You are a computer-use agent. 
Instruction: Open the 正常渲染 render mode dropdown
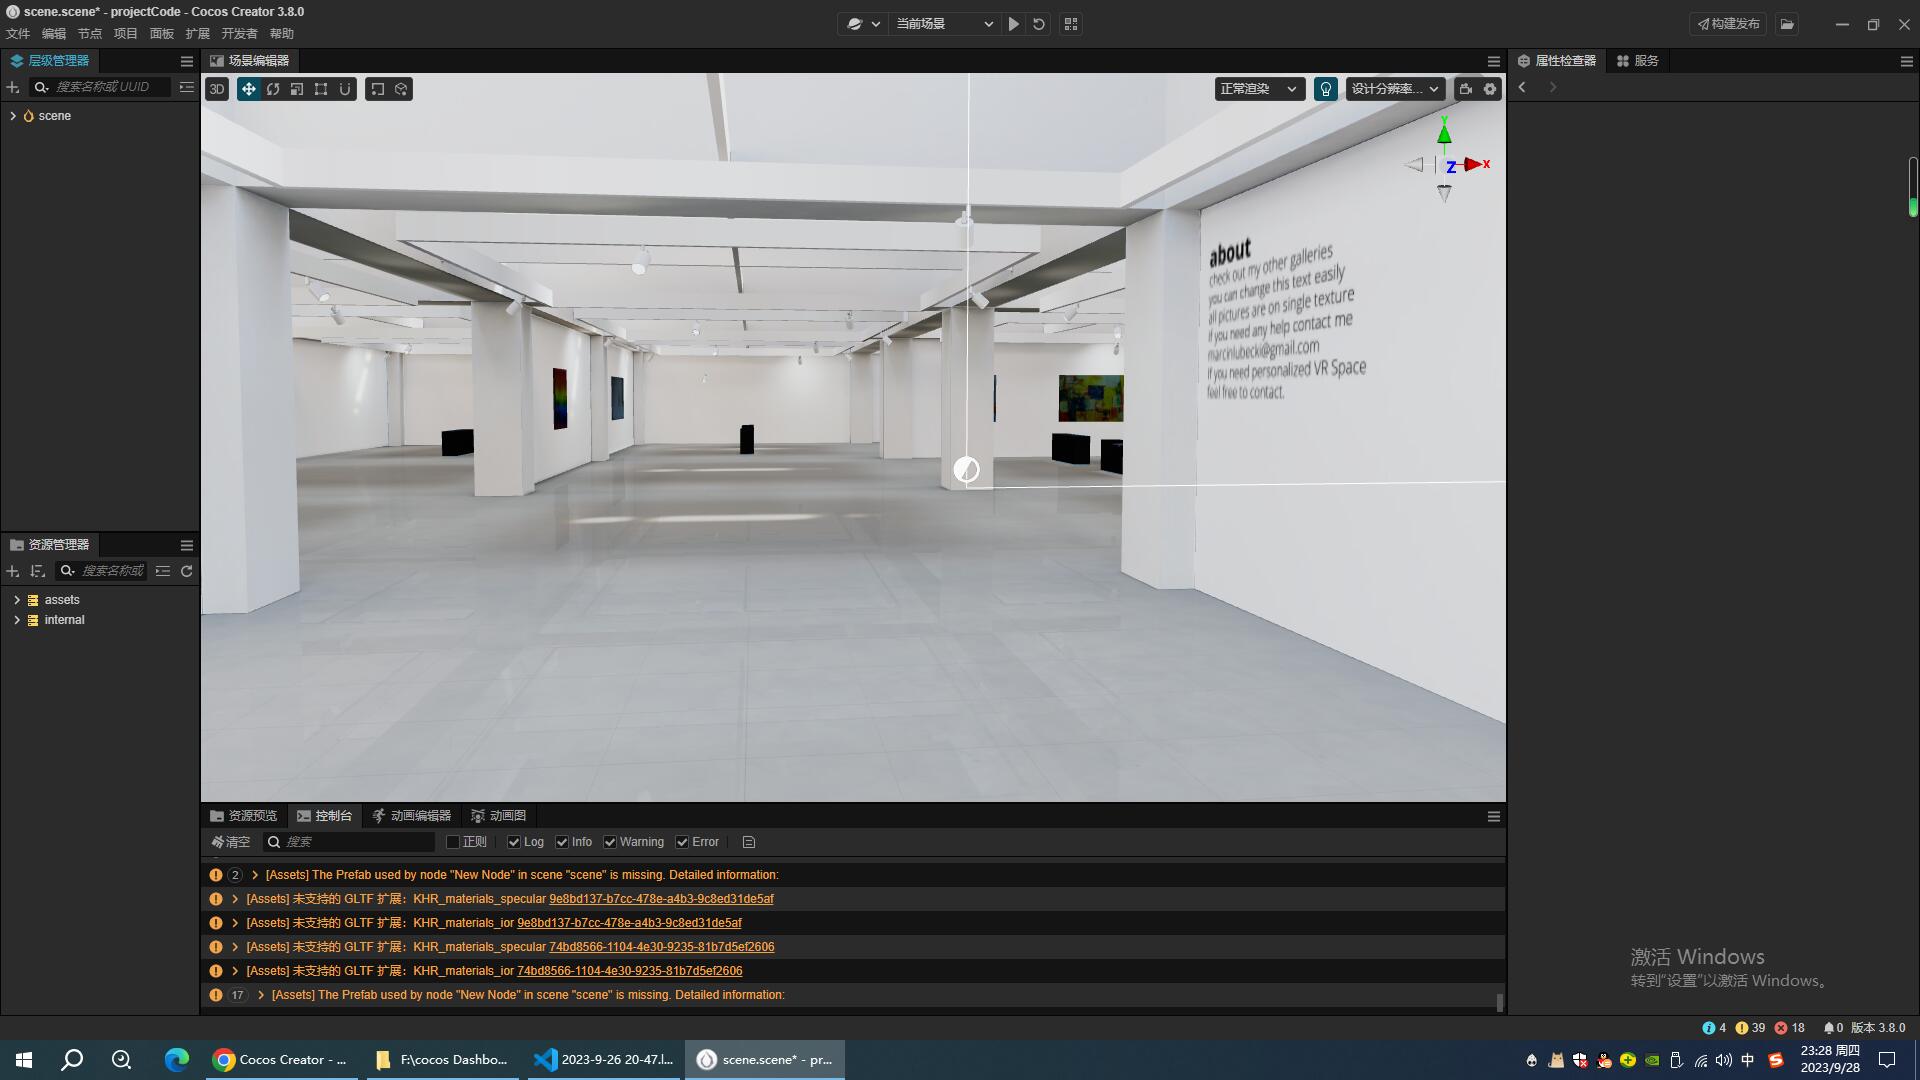pyautogui.click(x=1259, y=89)
